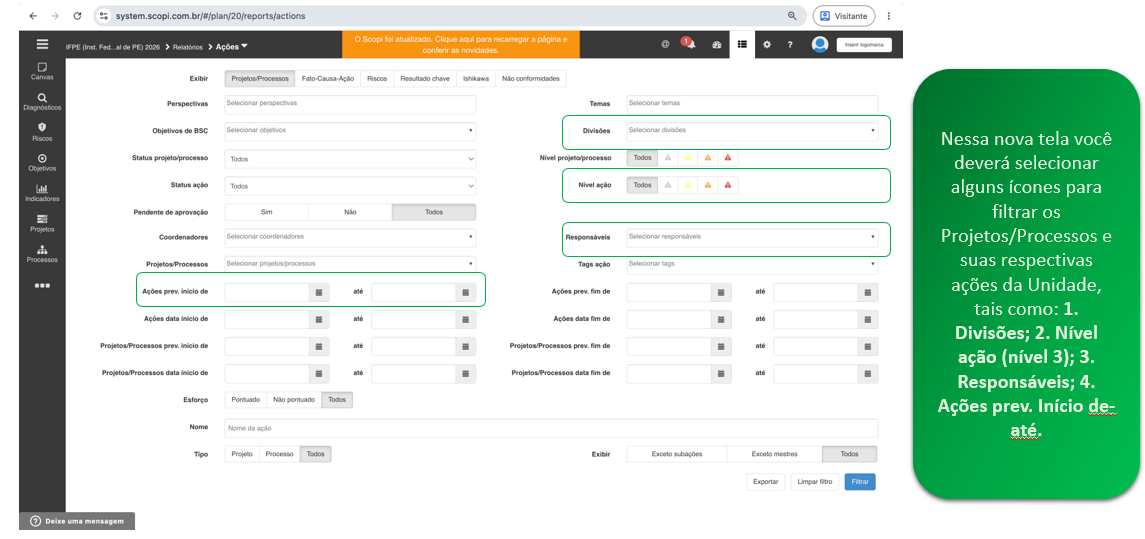
Task: Set Tipo filter to Processo
Action: point(280,454)
